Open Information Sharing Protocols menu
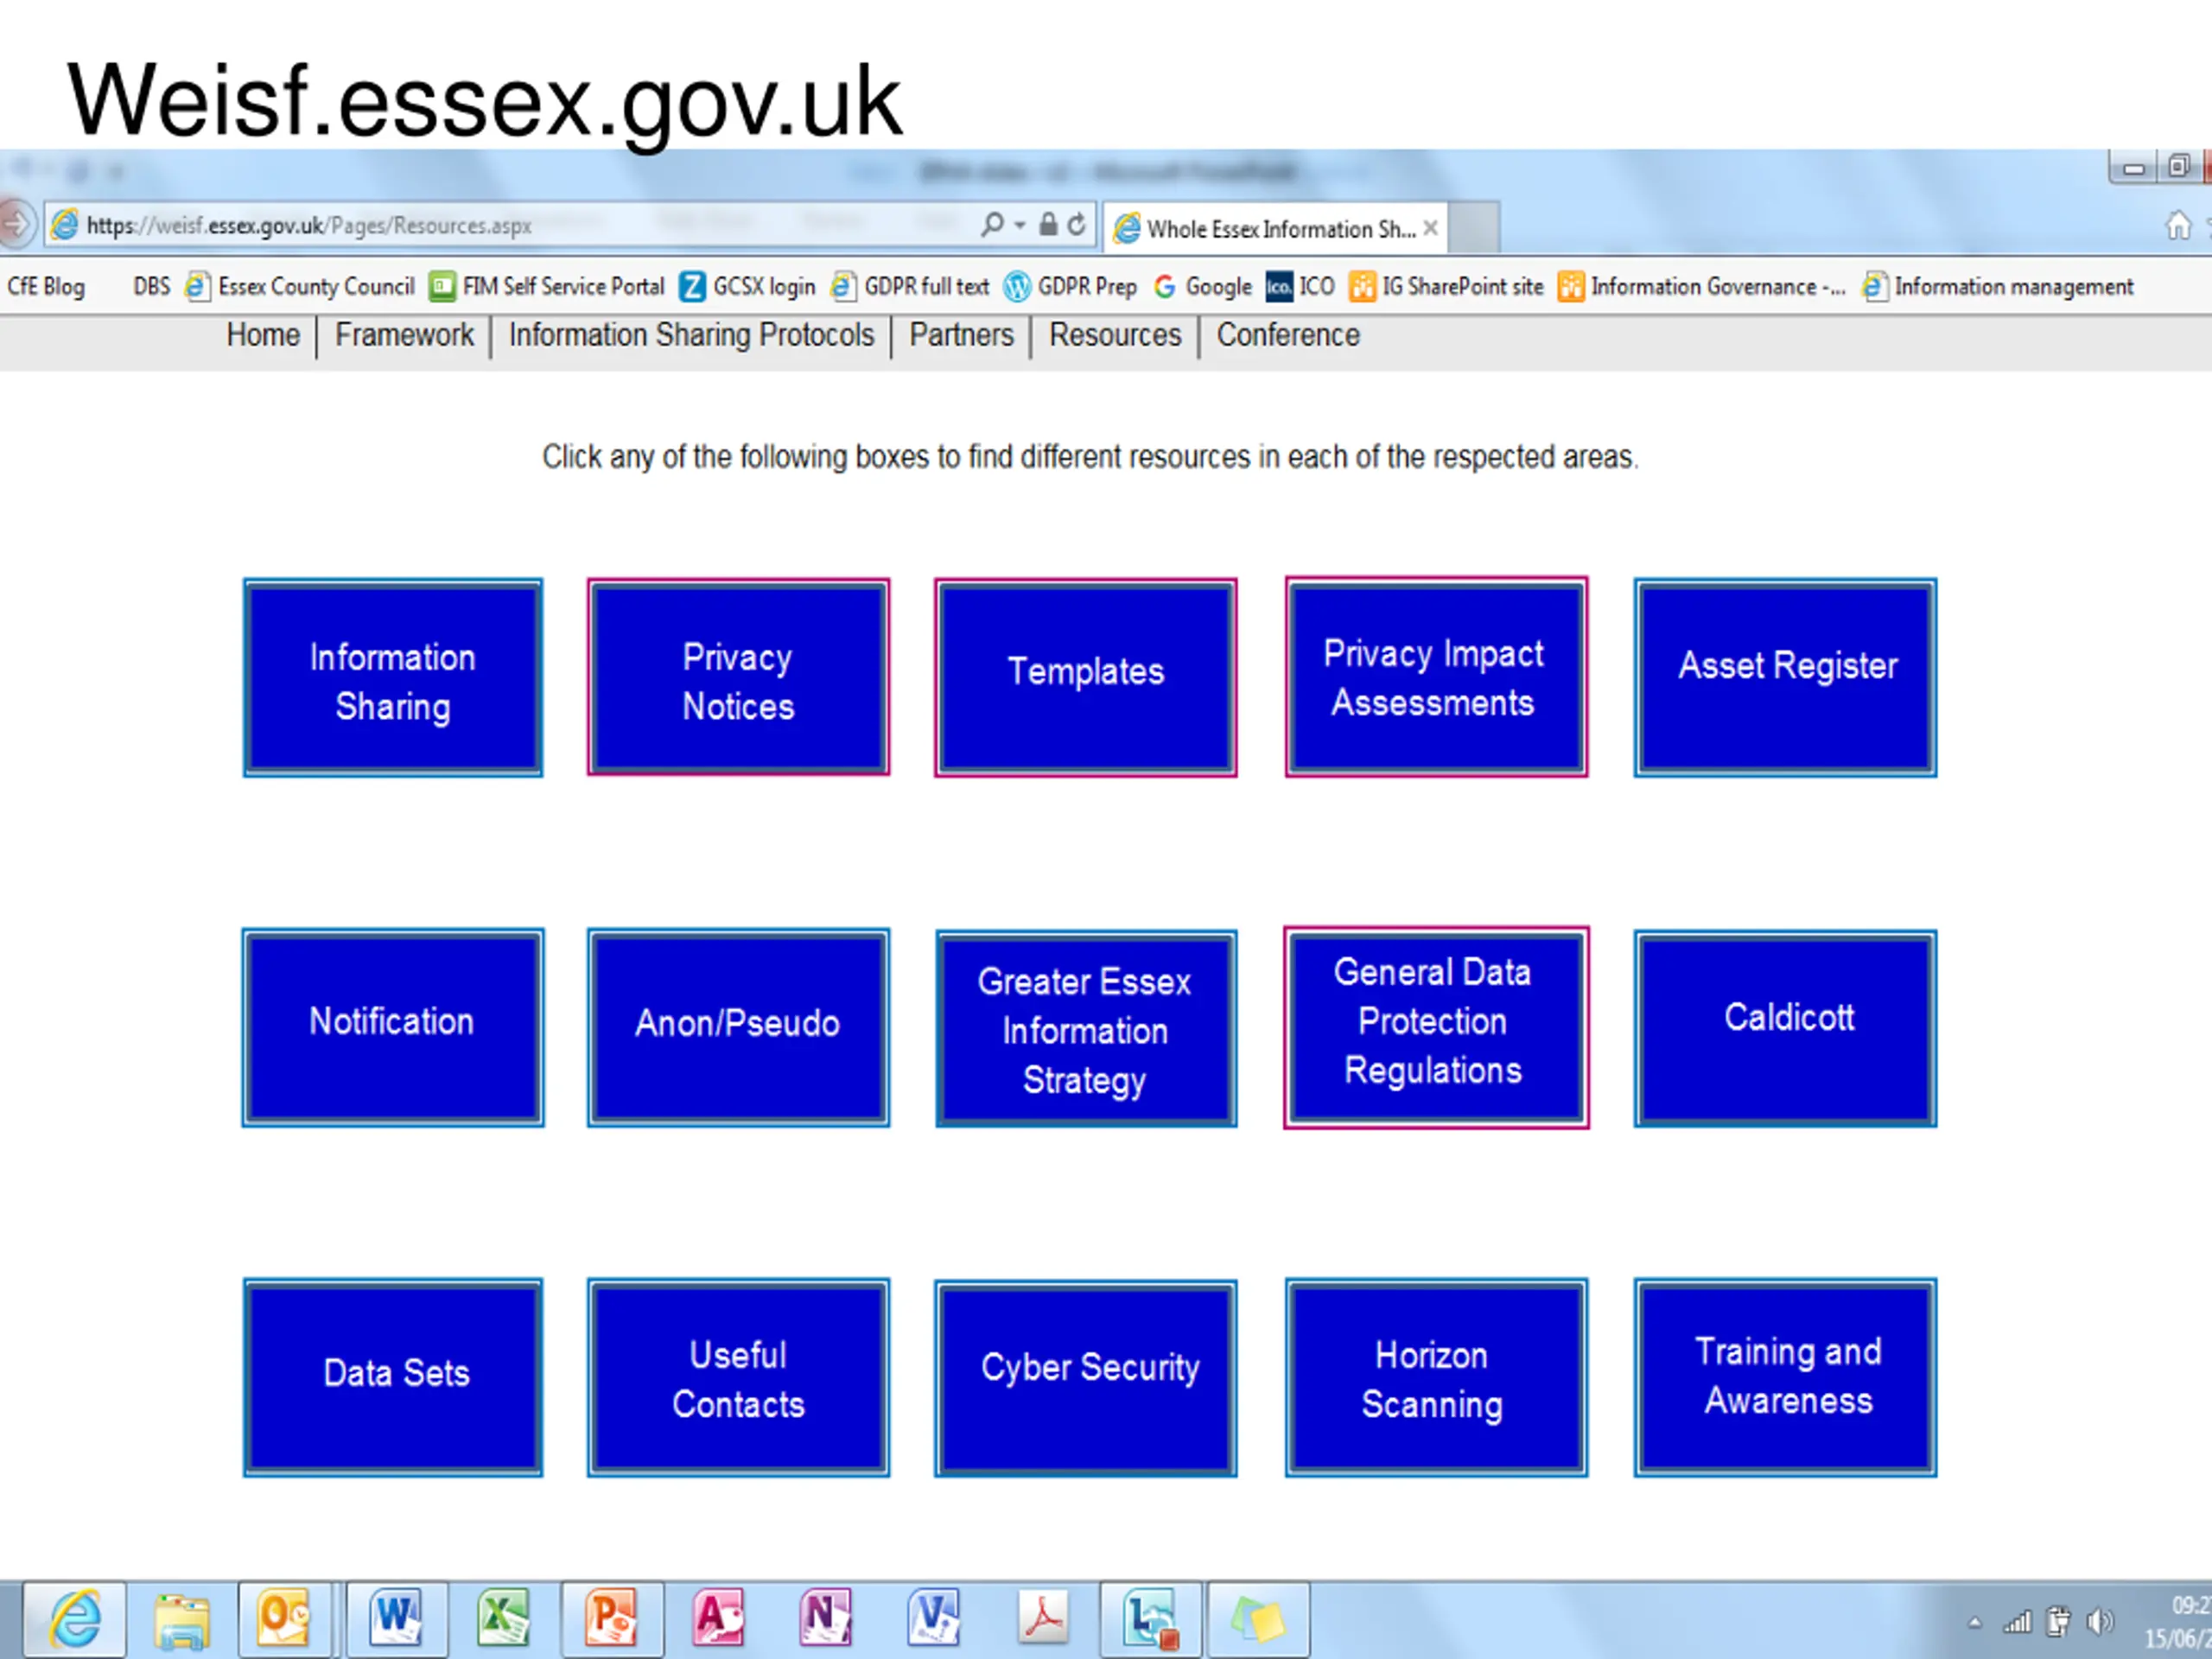Screen dimensions: 2212x1659 691,335
